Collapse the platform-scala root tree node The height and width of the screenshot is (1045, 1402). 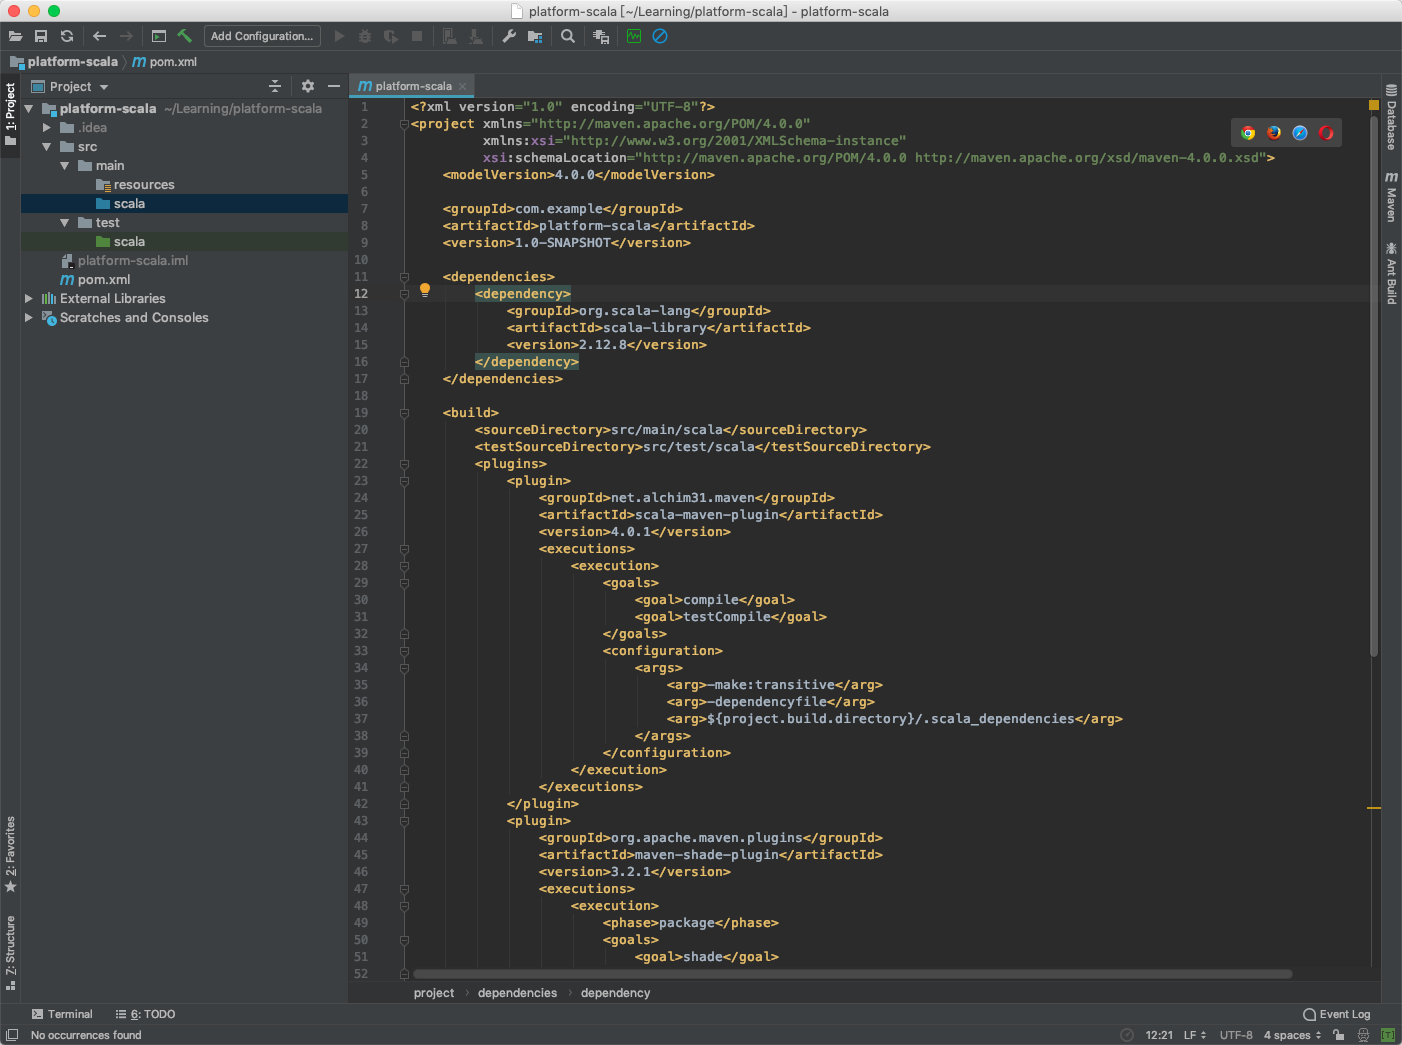[29, 108]
